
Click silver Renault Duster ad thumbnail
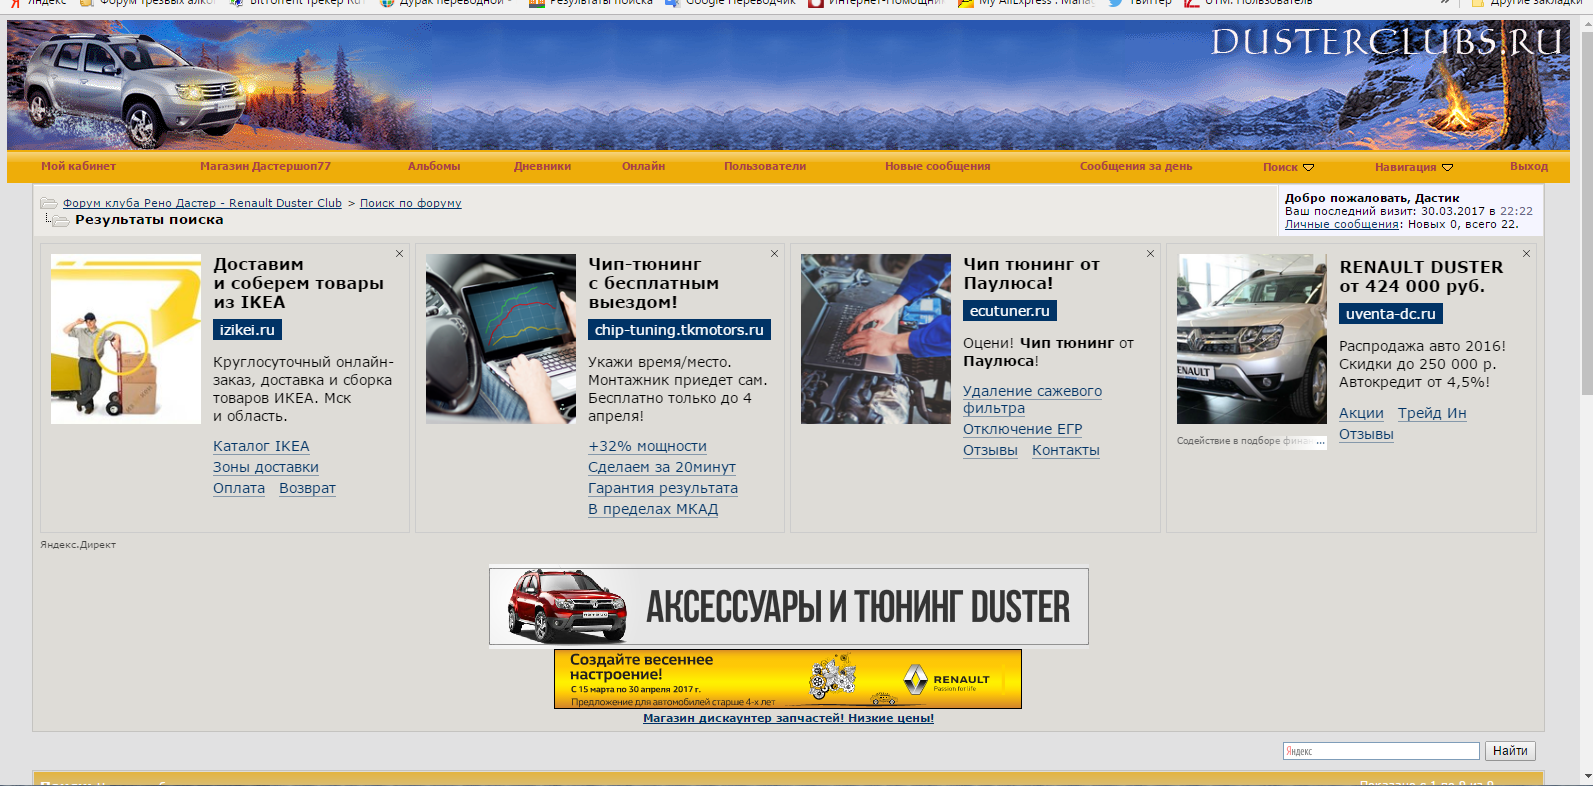click(x=1252, y=339)
